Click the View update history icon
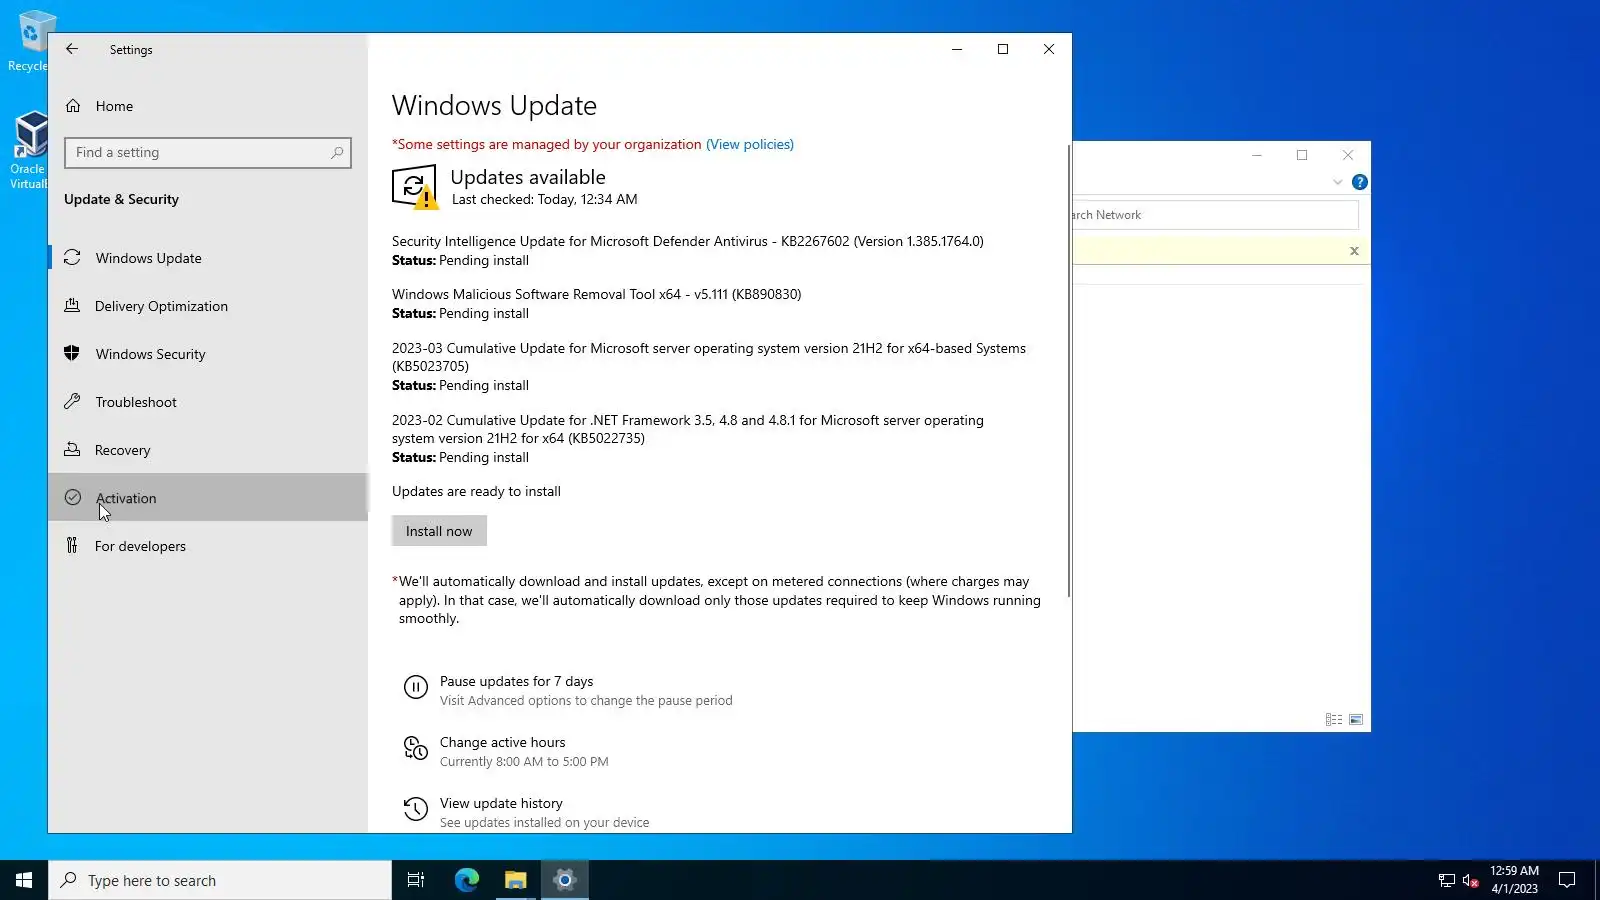The image size is (1600, 900). click(415, 809)
